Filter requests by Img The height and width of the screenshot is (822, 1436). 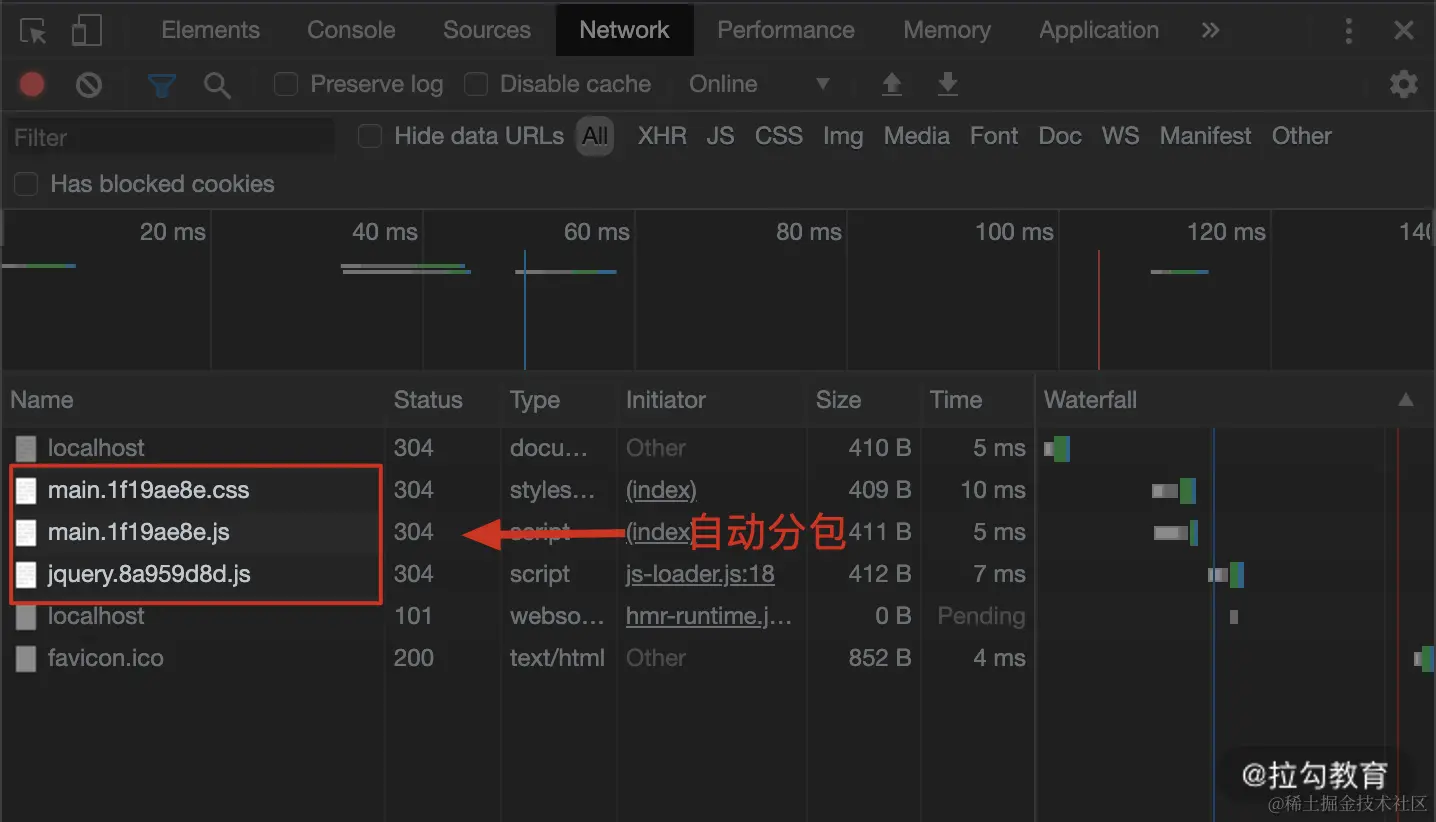click(843, 136)
